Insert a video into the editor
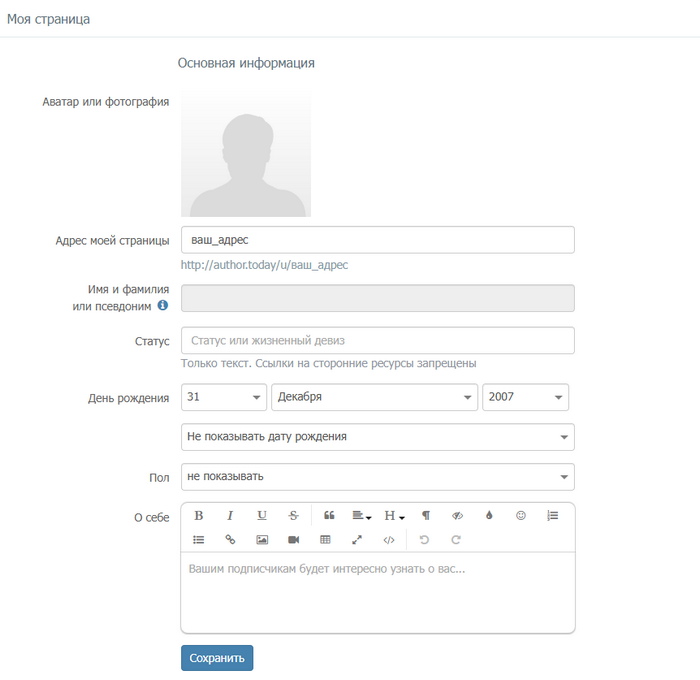The height and width of the screenshot is (680, 700). 293,540
